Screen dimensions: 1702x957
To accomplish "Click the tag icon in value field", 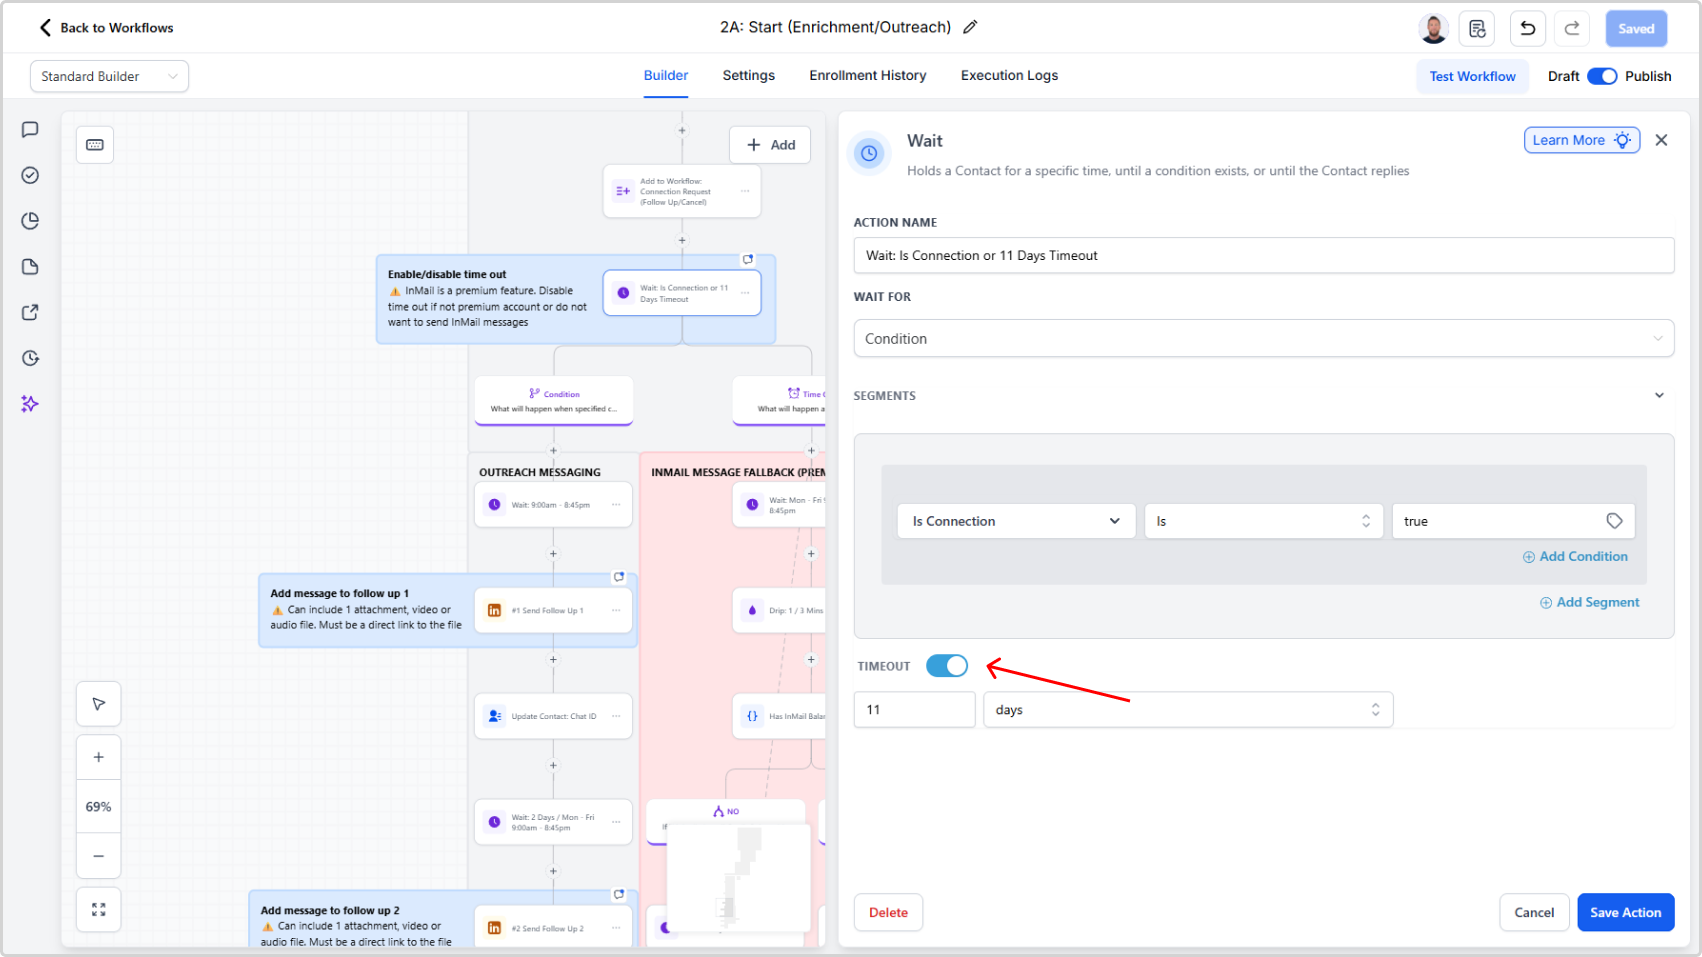I will [x=1614, y=521].
